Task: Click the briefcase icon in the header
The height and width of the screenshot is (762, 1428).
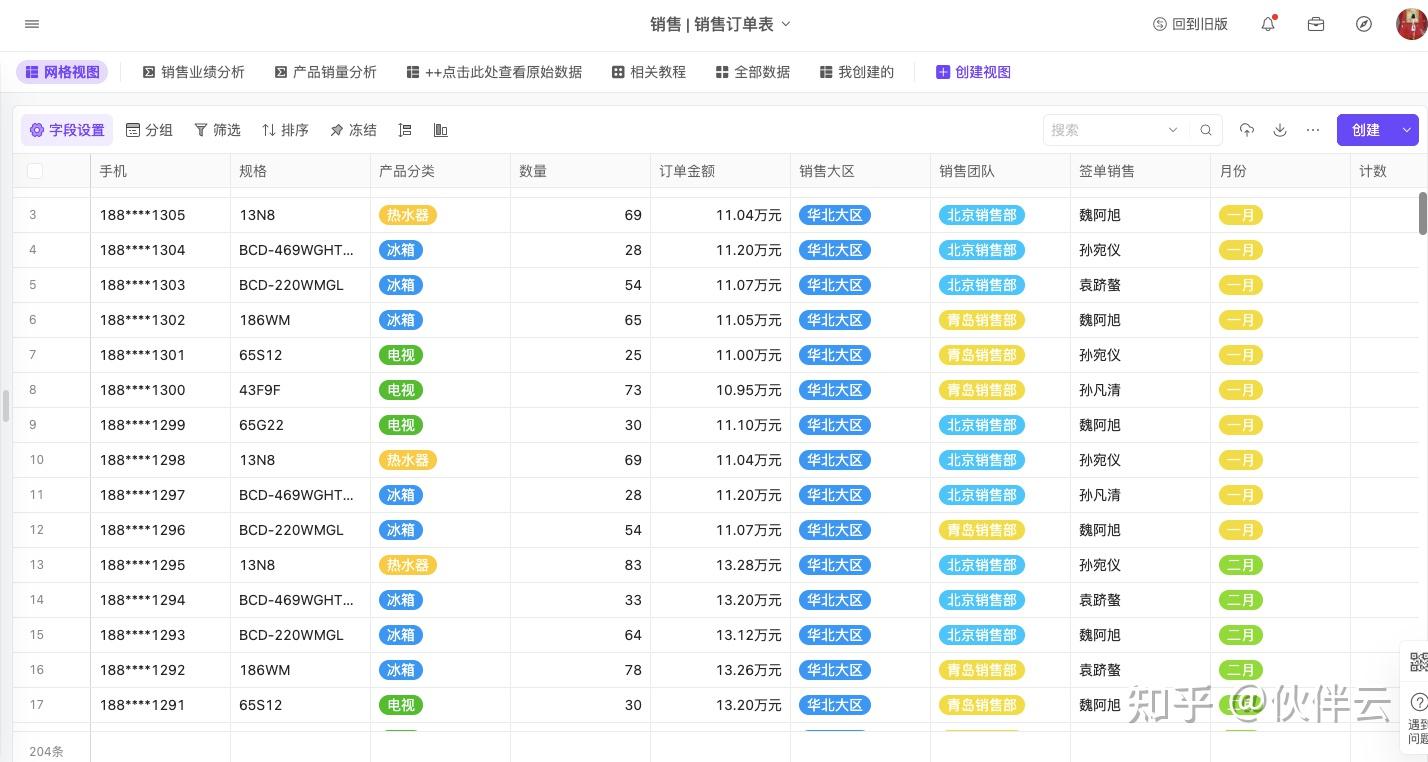Action: coord(1316,24)
